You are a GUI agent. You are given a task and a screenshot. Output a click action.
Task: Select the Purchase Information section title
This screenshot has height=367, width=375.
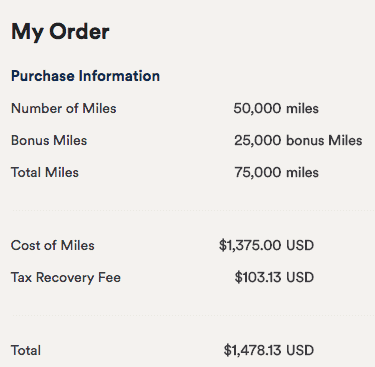pyautogui.click(x=85, y=76)
